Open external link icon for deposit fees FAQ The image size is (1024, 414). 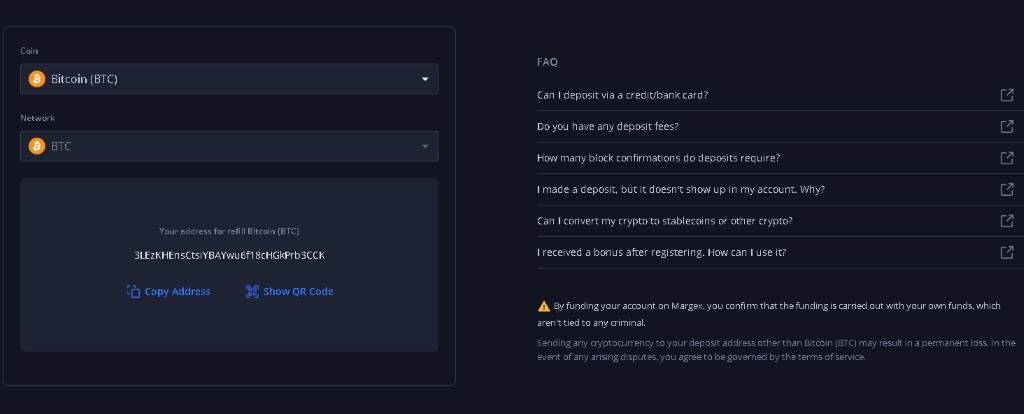[1007, 126]
